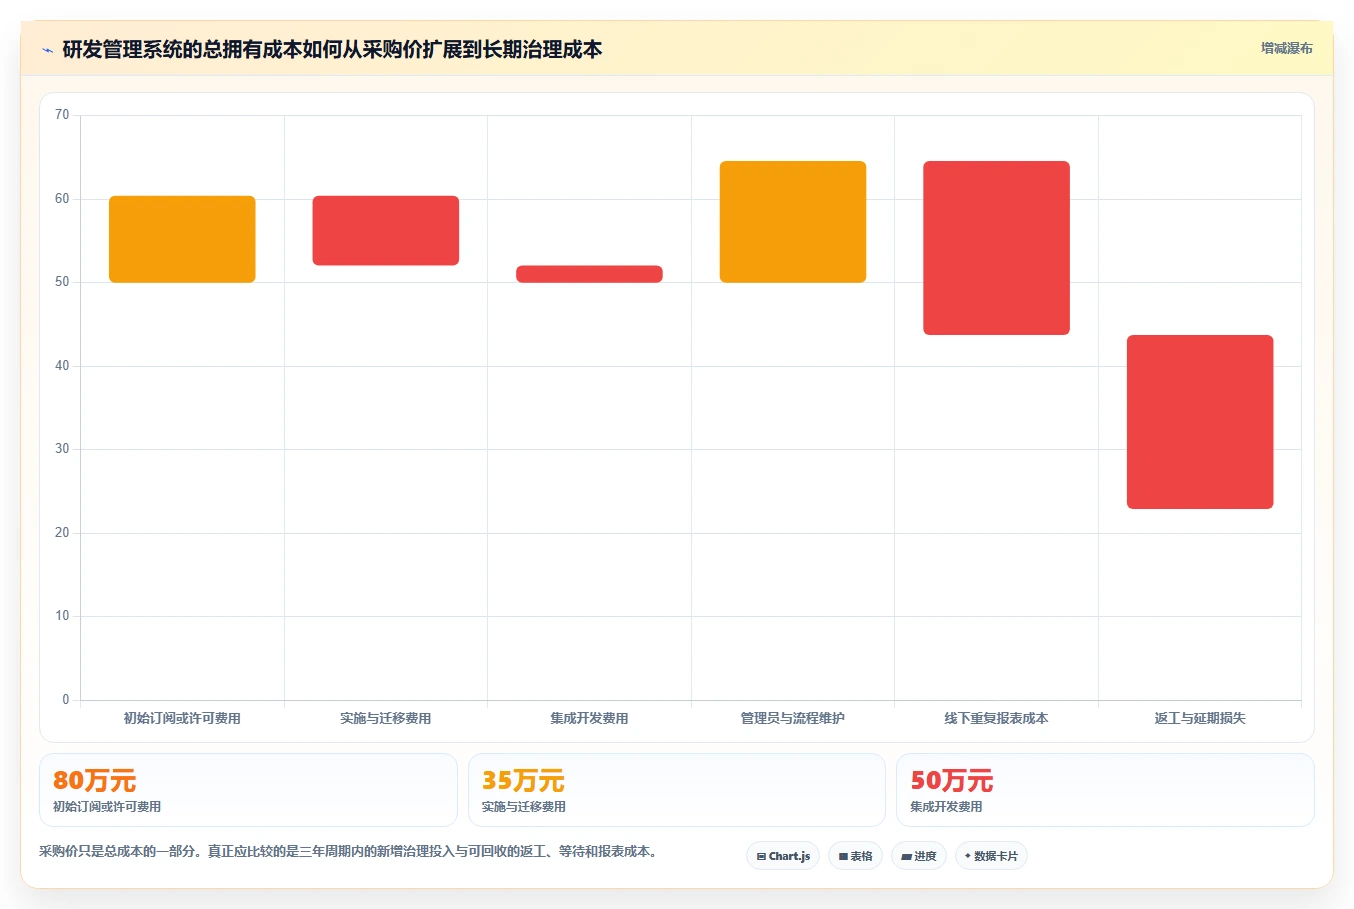
Task: Click the footer note starting 采购价只是总成本
Action: click(348, 852)
